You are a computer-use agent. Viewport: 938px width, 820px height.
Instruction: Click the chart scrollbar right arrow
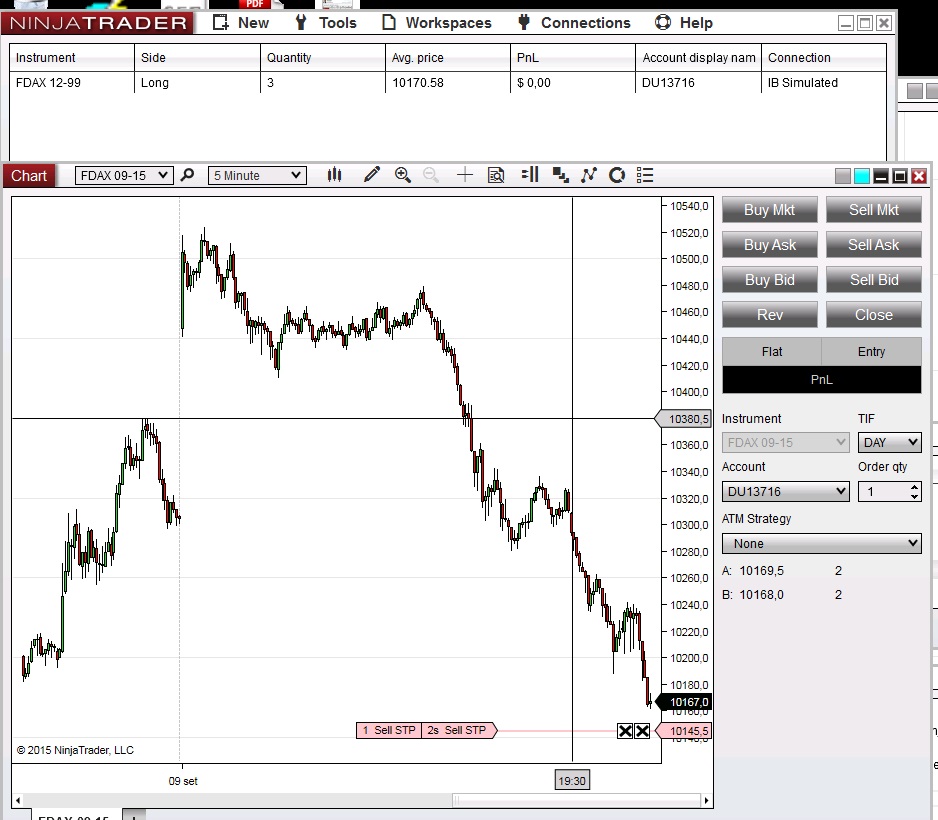pyautogui.click(x=706, y=800)
